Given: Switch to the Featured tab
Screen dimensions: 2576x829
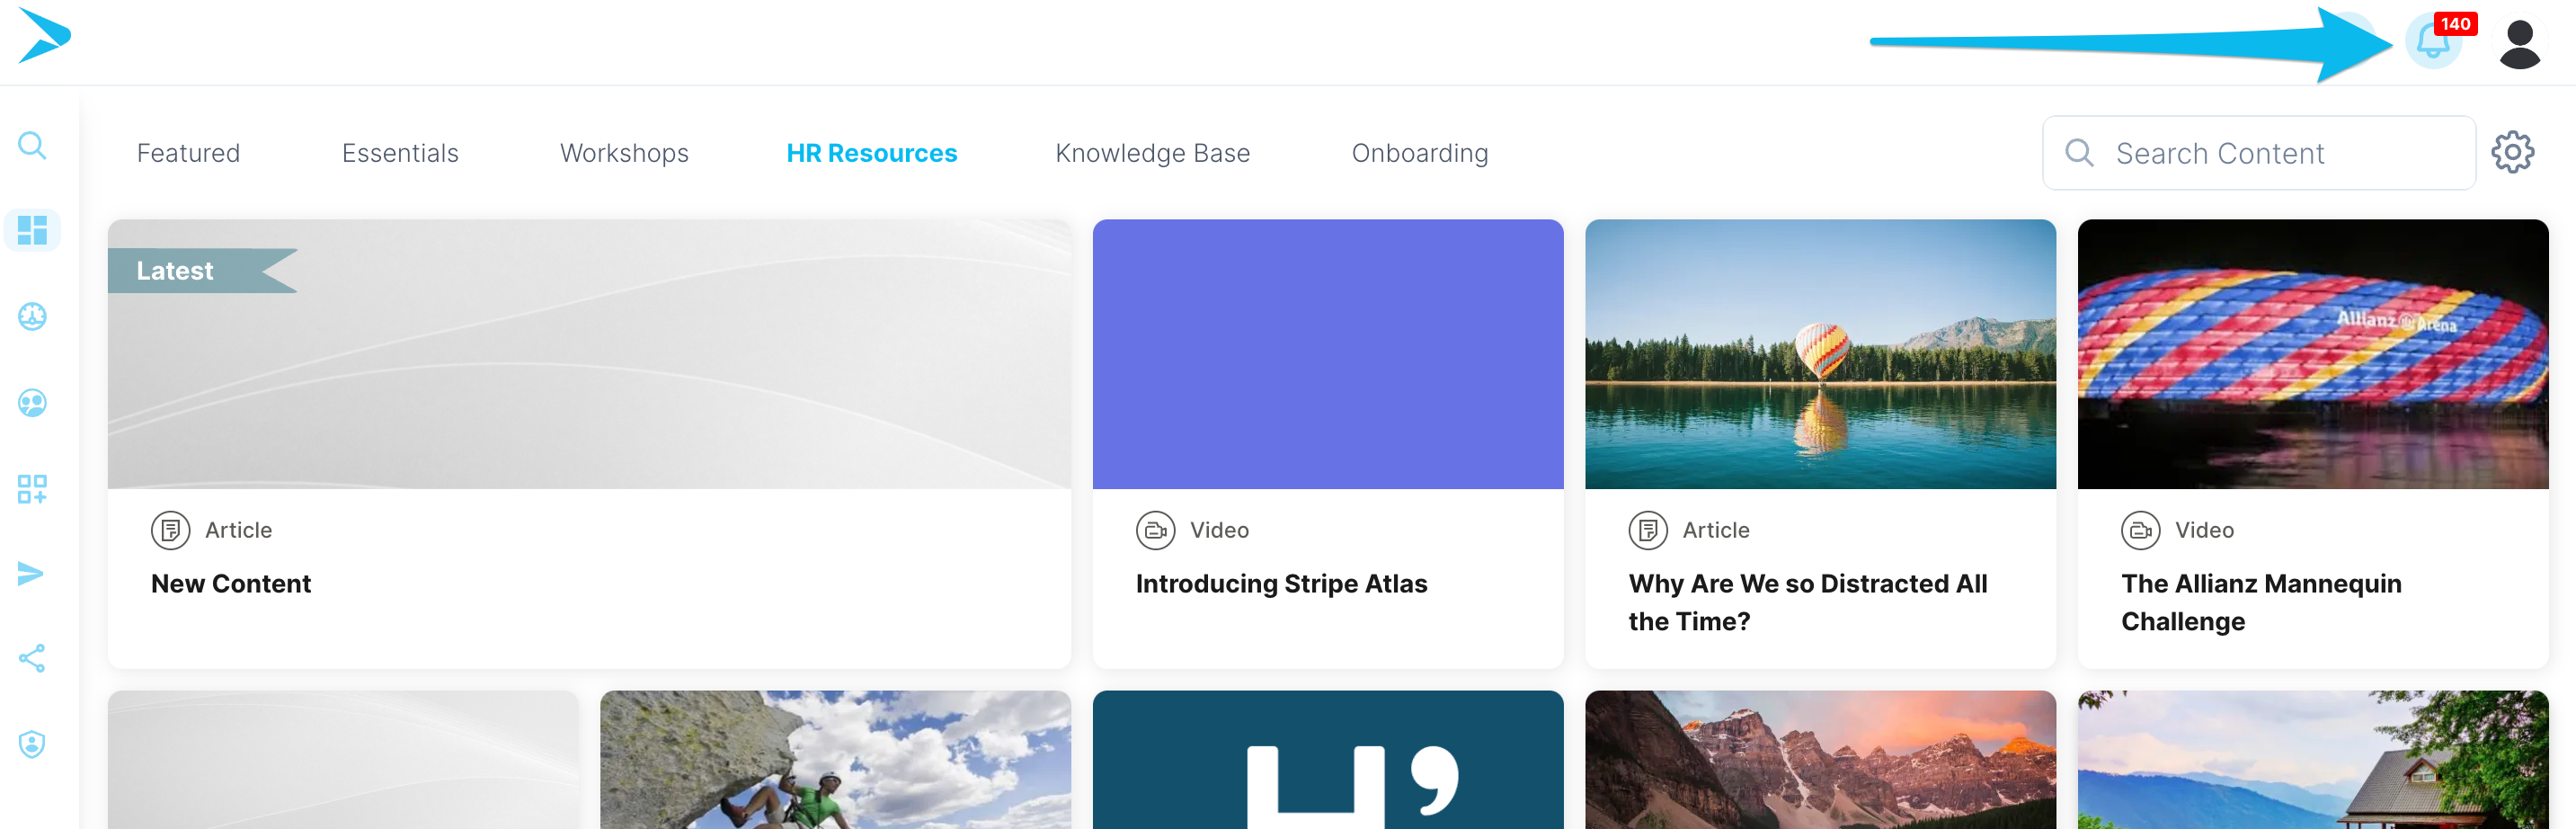Looking at the screenshot, I should (188, 153).
